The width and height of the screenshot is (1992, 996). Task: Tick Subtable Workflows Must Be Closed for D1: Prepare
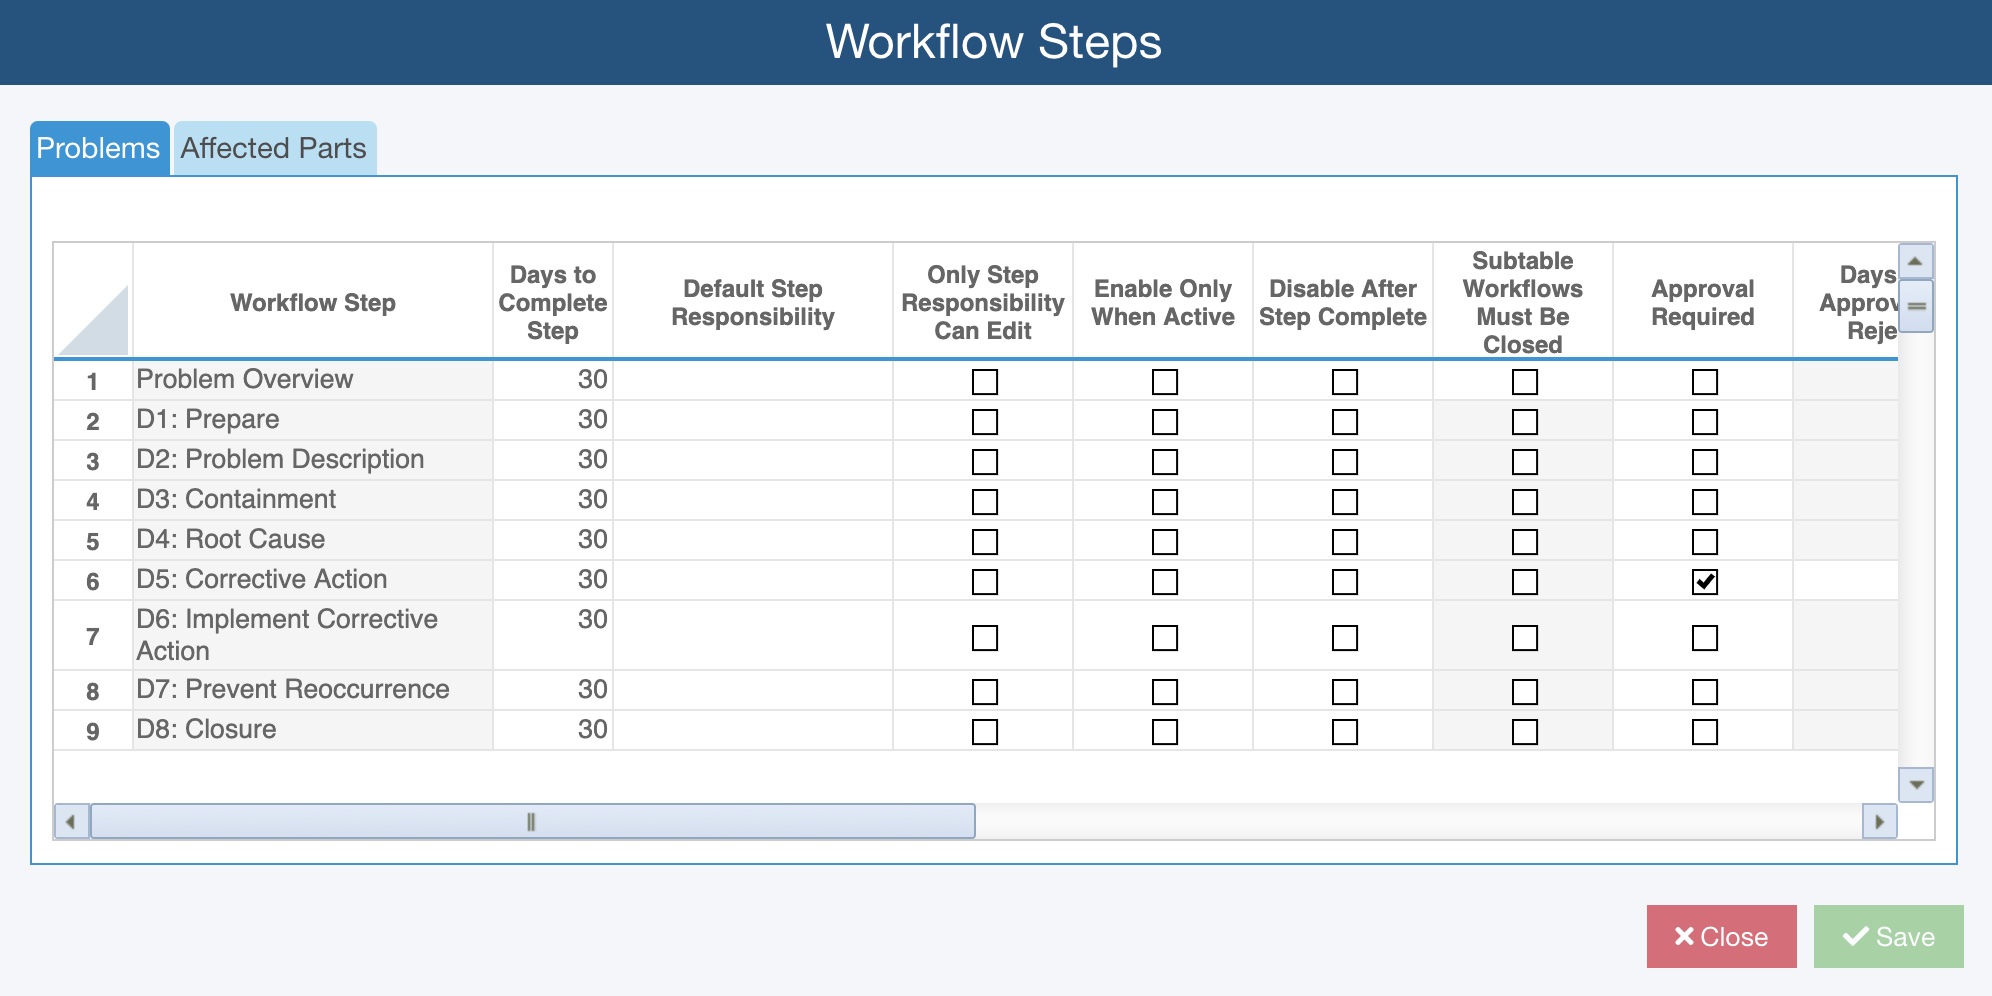(1524, 422)
